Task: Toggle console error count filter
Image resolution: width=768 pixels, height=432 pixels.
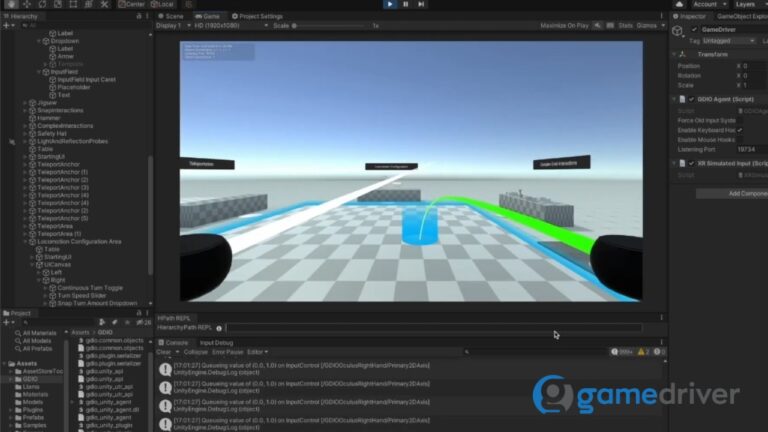Action: [x=659, y=352]
